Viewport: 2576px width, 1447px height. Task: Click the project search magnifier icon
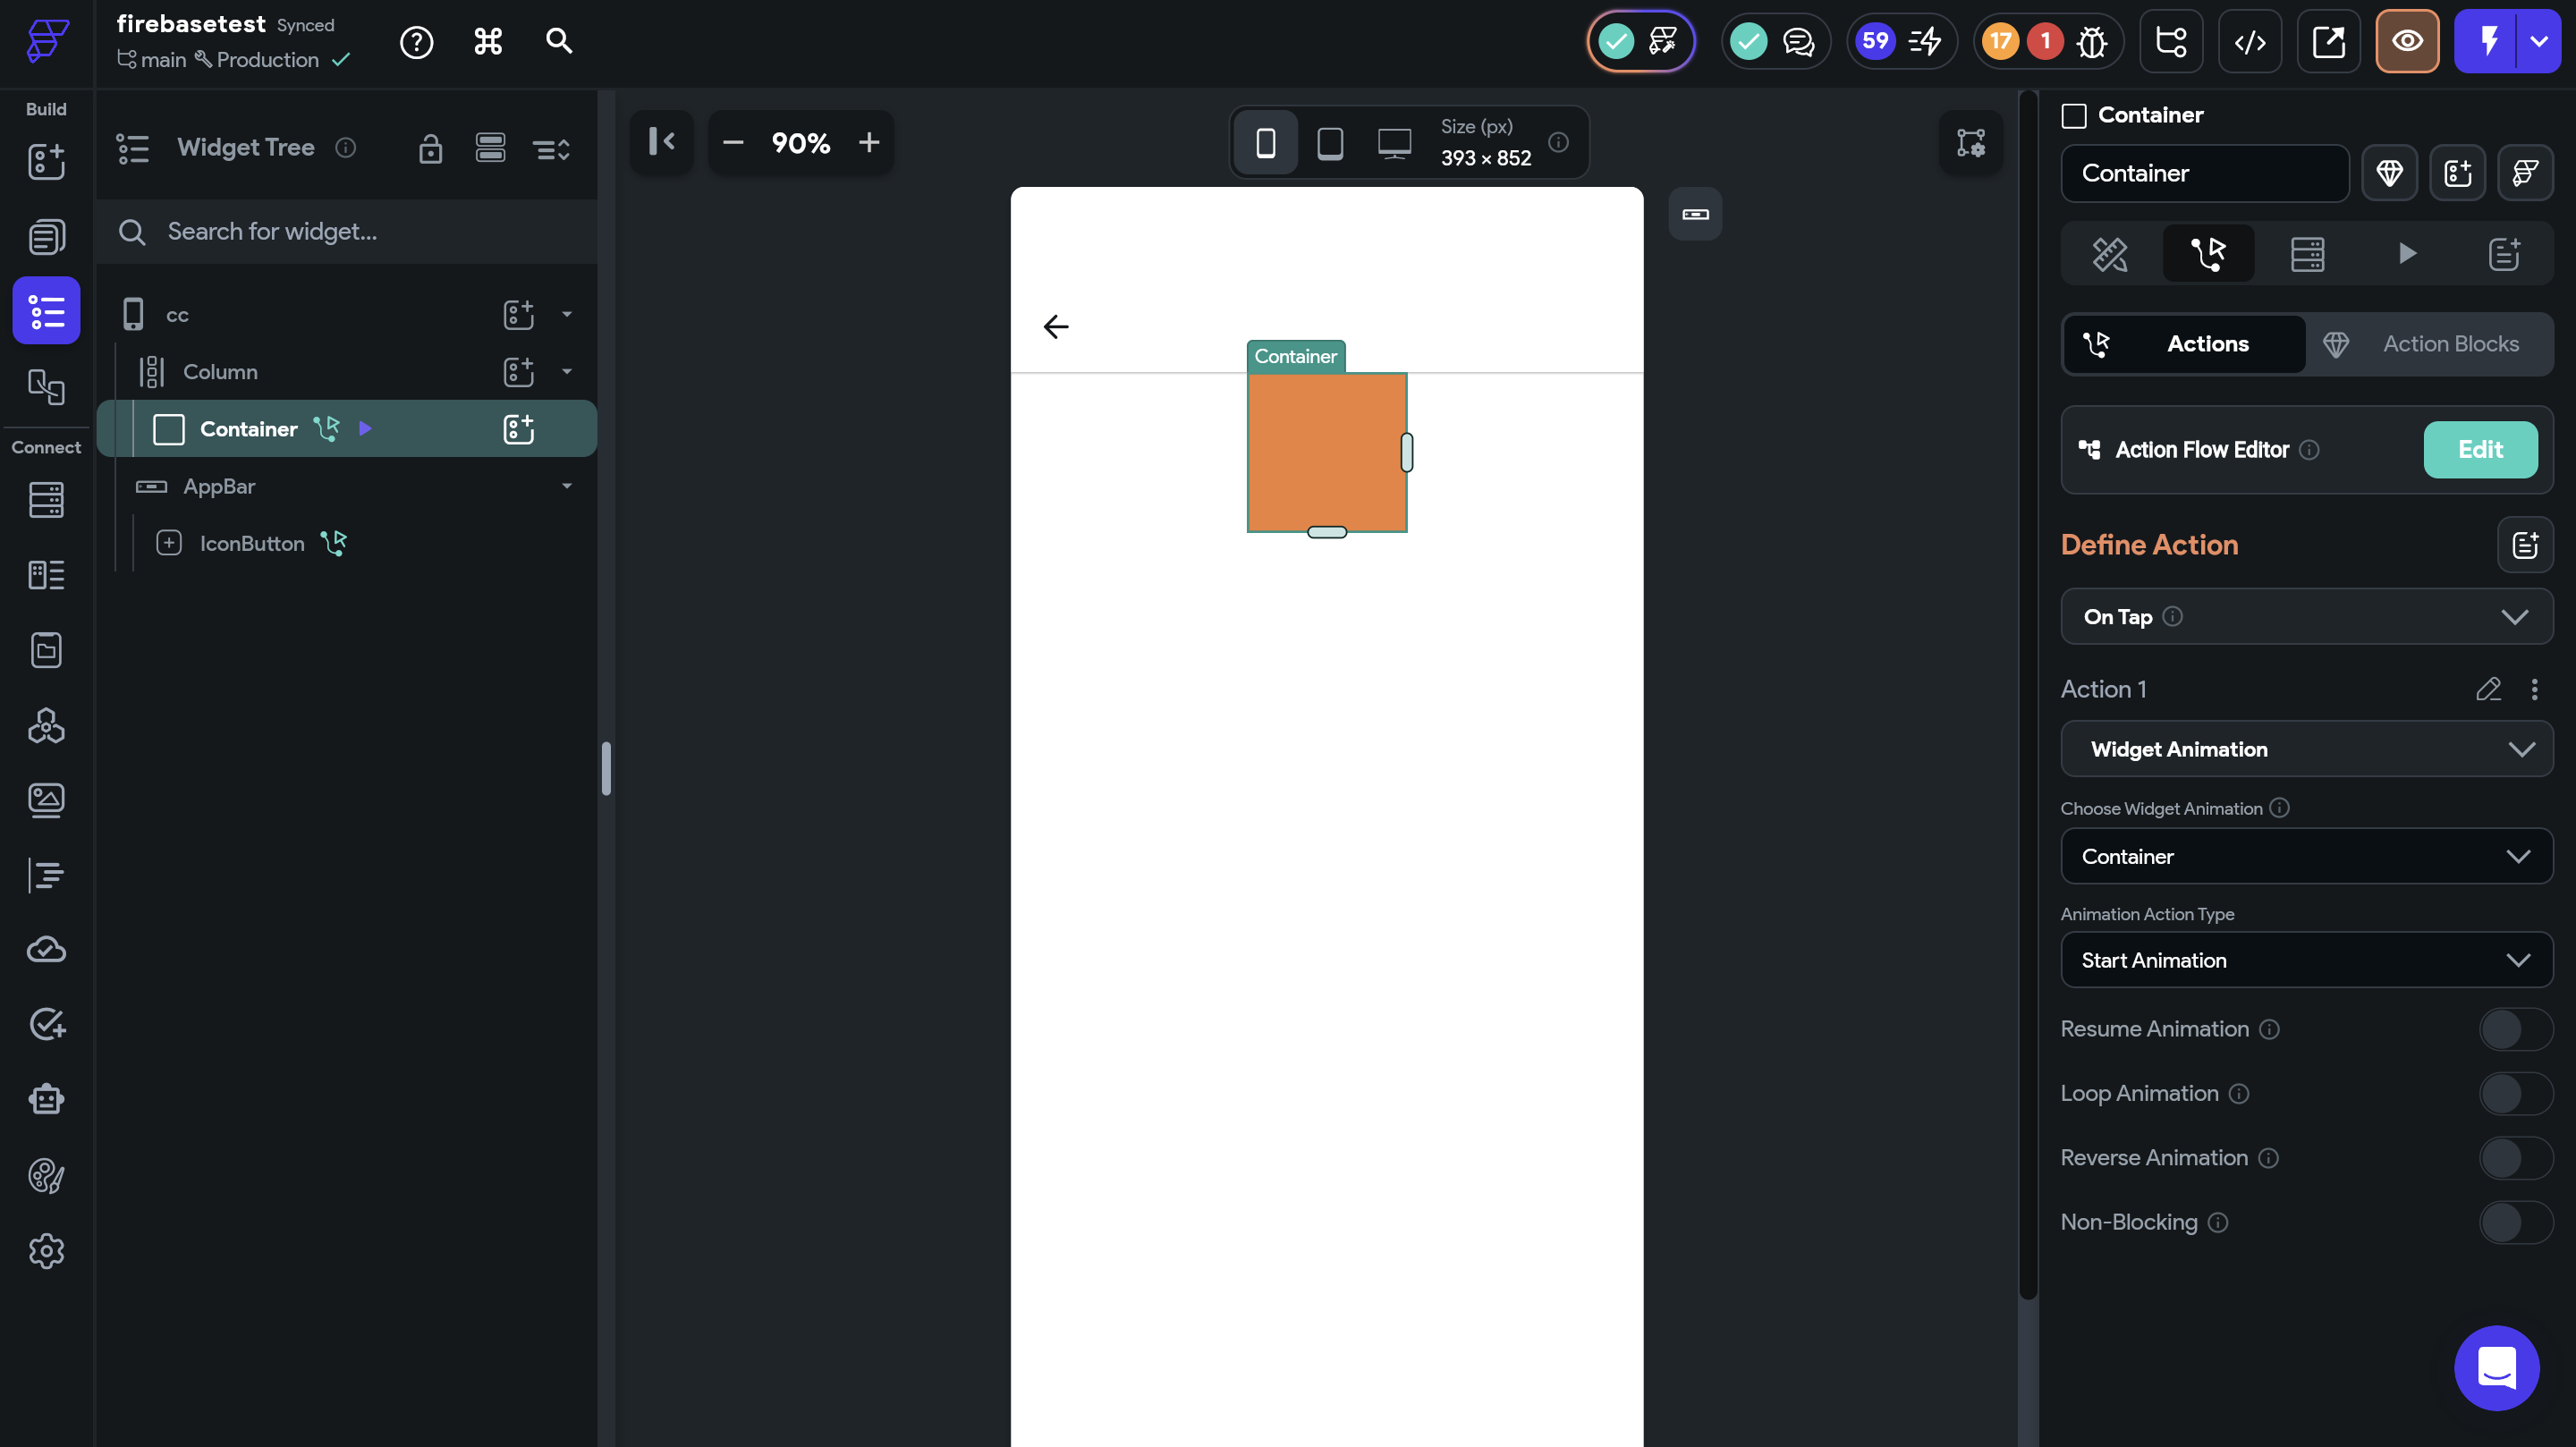click(558, 41)
